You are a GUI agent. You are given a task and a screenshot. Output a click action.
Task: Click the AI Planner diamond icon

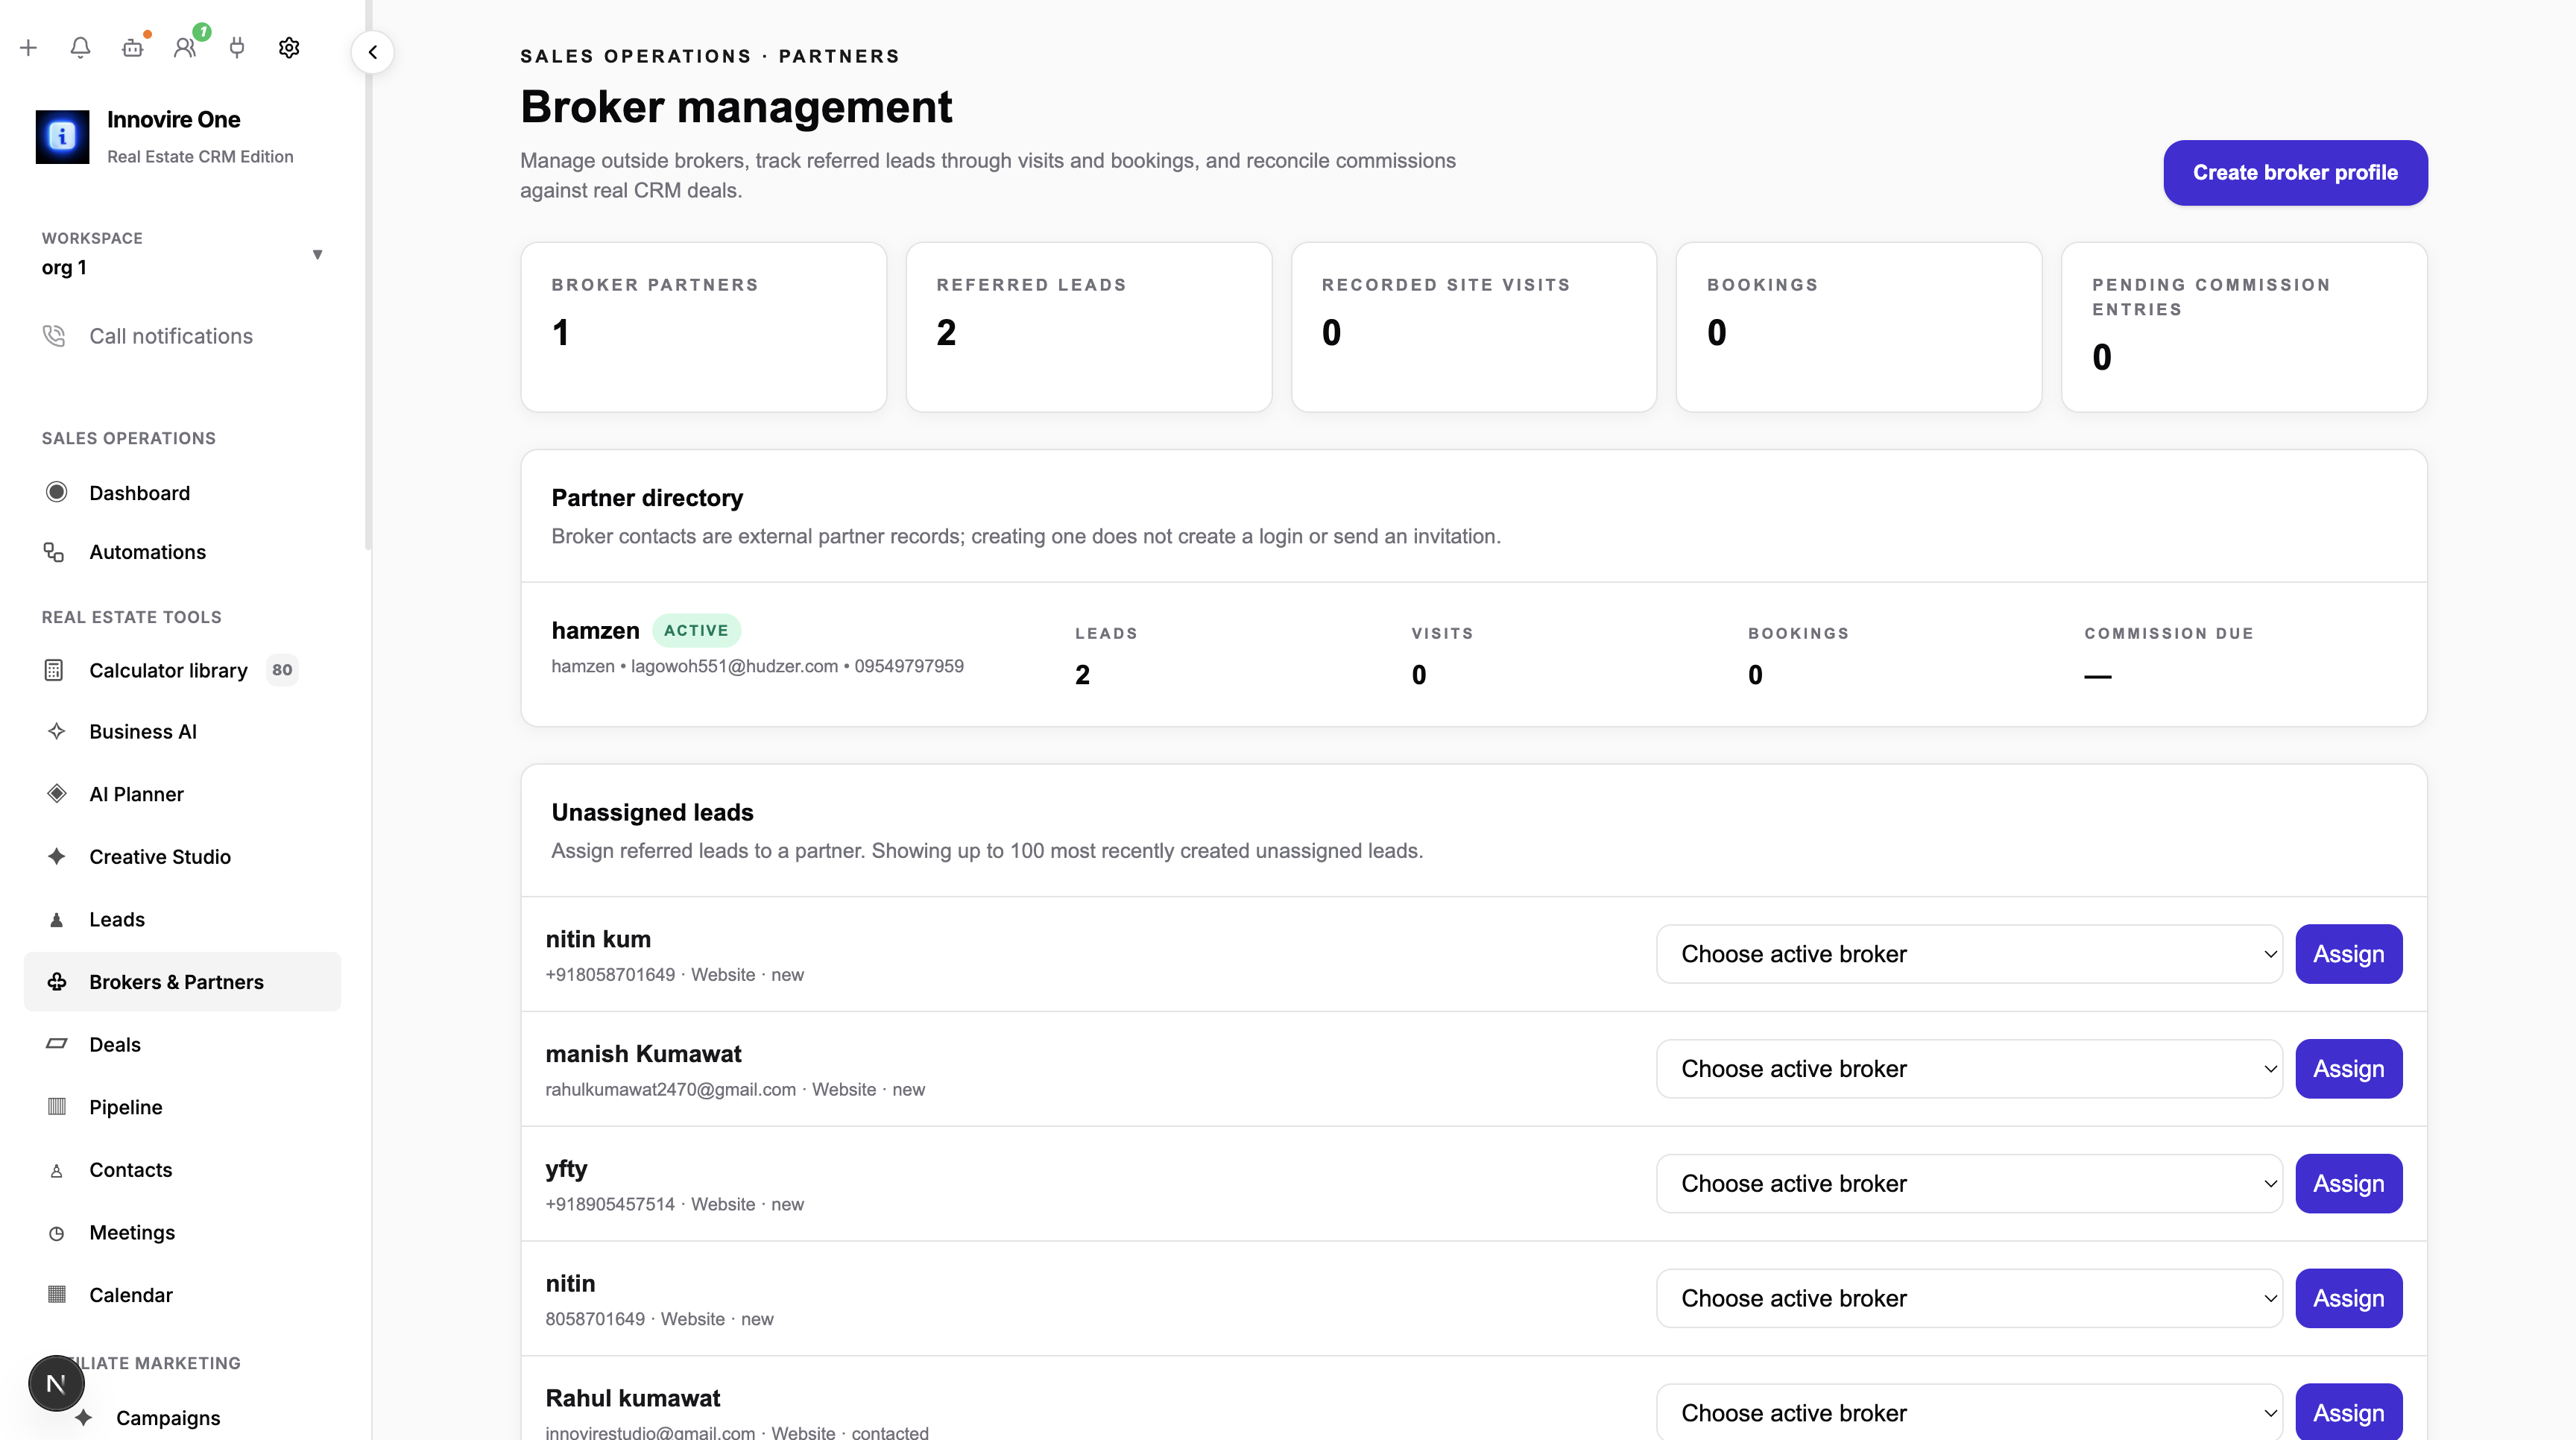57,793
